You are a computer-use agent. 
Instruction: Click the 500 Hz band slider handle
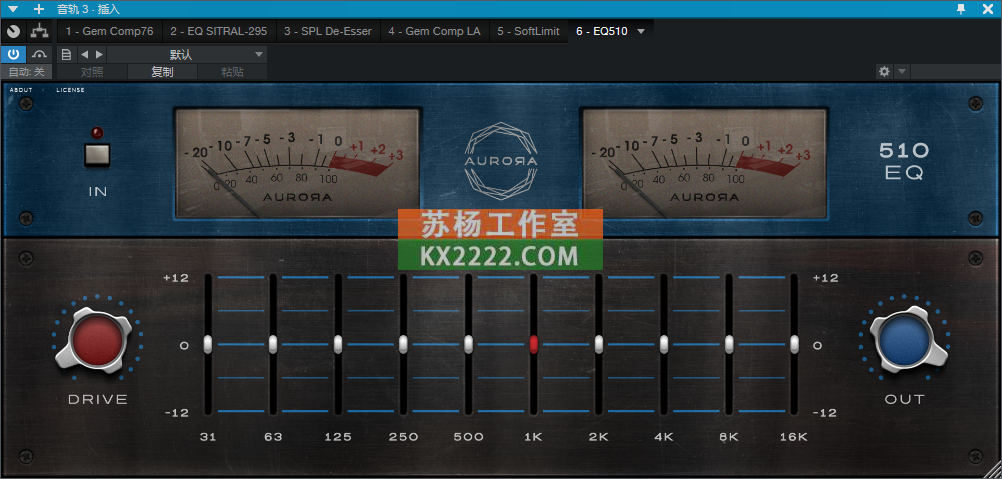pyautogui.click(x=468, y=344)
